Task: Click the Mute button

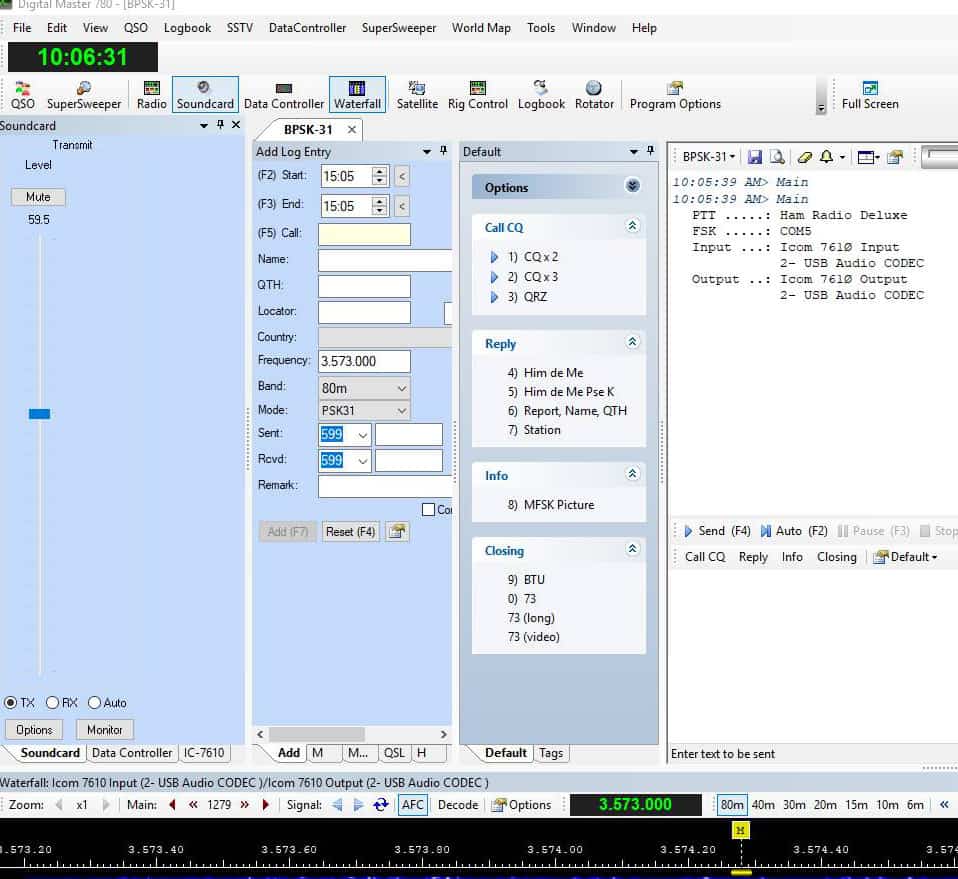Action: click(x=38, y=197)
